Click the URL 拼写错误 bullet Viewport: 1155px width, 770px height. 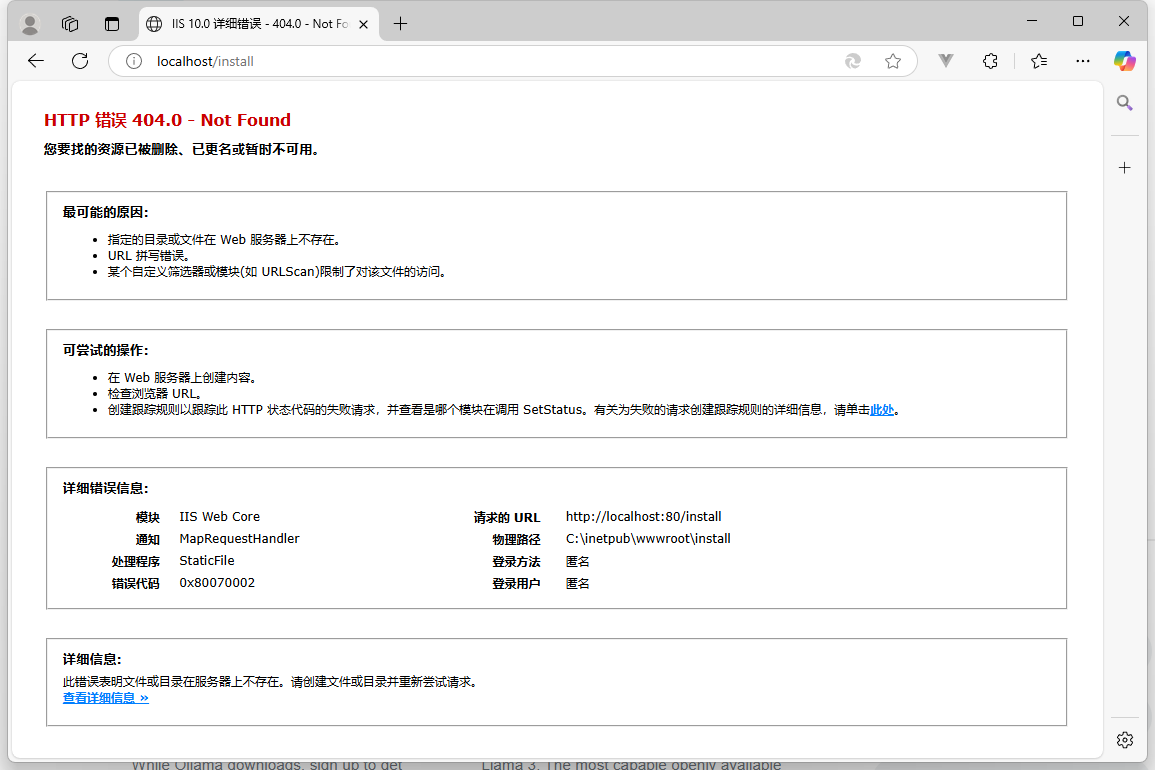pyautogui.click(x=149, y=256)
